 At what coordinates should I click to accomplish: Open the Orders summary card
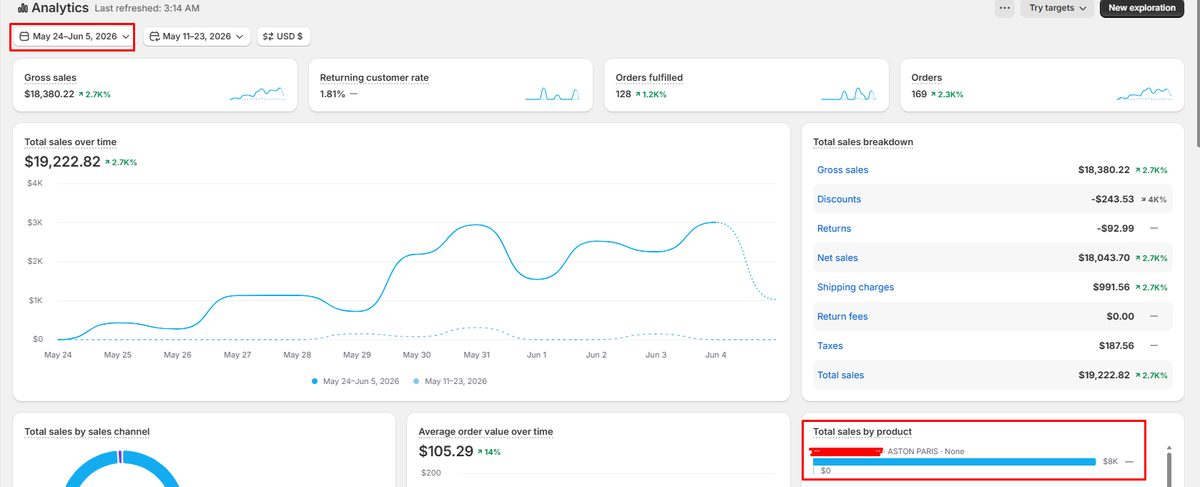[x=1042, y=85]
